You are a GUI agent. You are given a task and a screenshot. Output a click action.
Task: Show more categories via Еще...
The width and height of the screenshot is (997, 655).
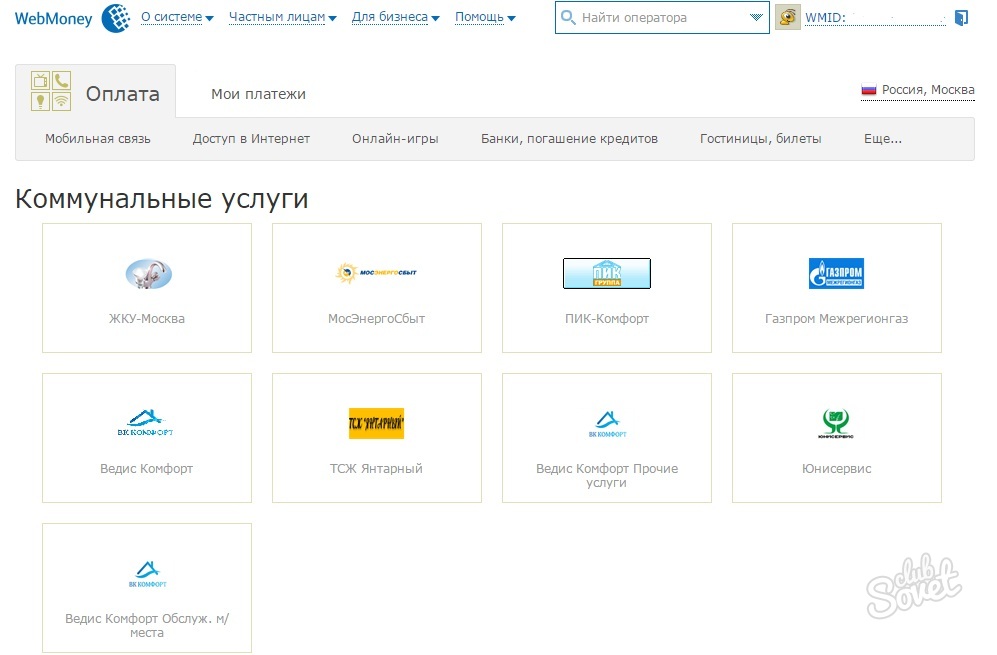tap(882, 139)
